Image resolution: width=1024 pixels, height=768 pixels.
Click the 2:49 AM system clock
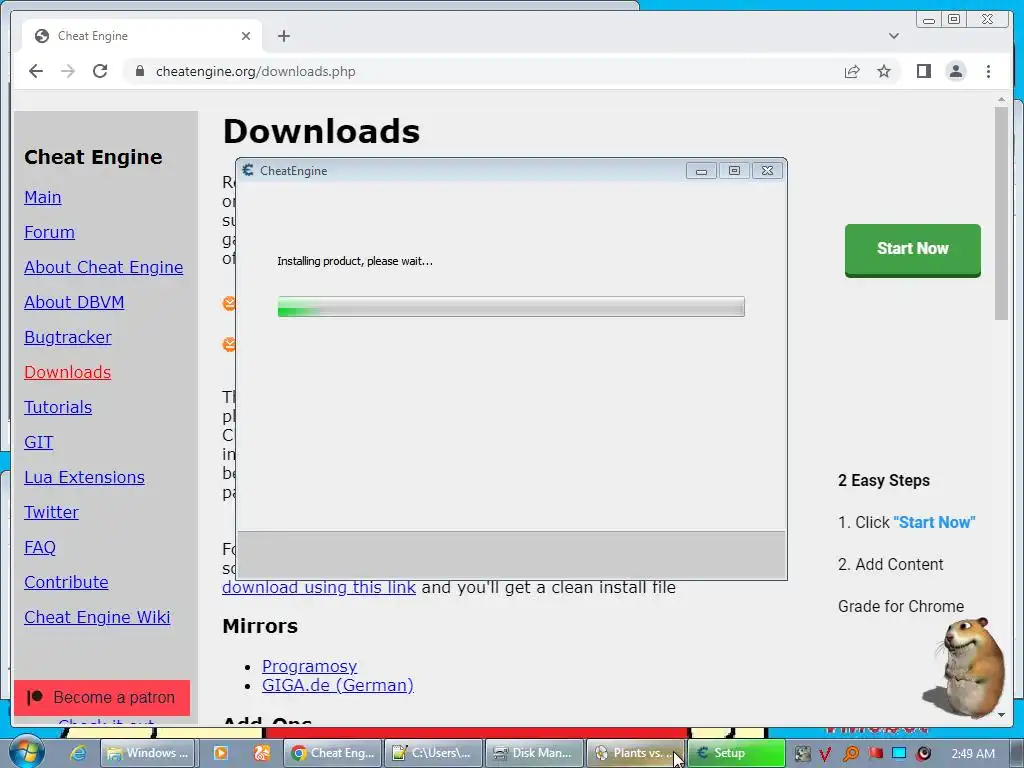pos(972,754)
